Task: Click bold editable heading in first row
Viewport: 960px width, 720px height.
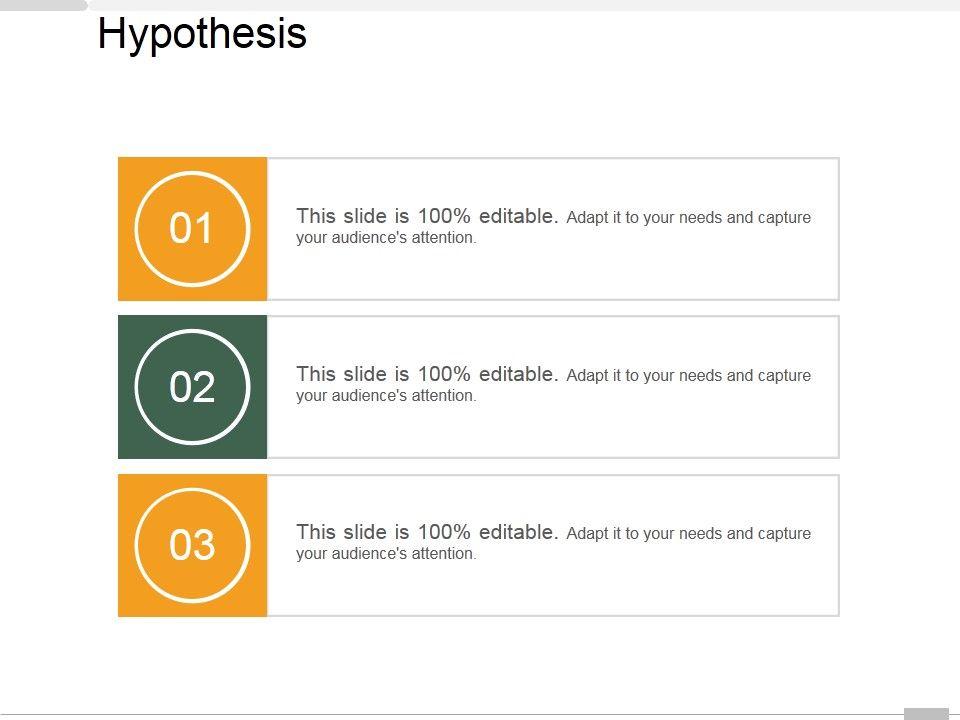Action: click(427, 216)
